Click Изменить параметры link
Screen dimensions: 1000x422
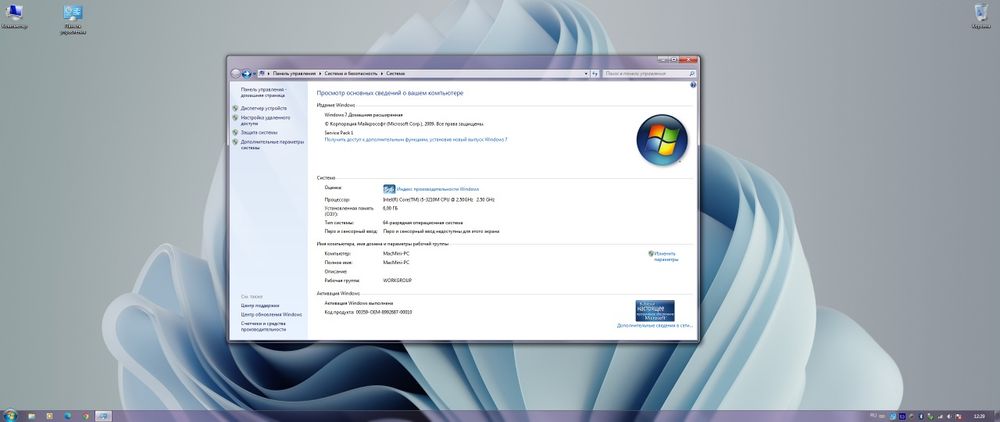(666, 256)
